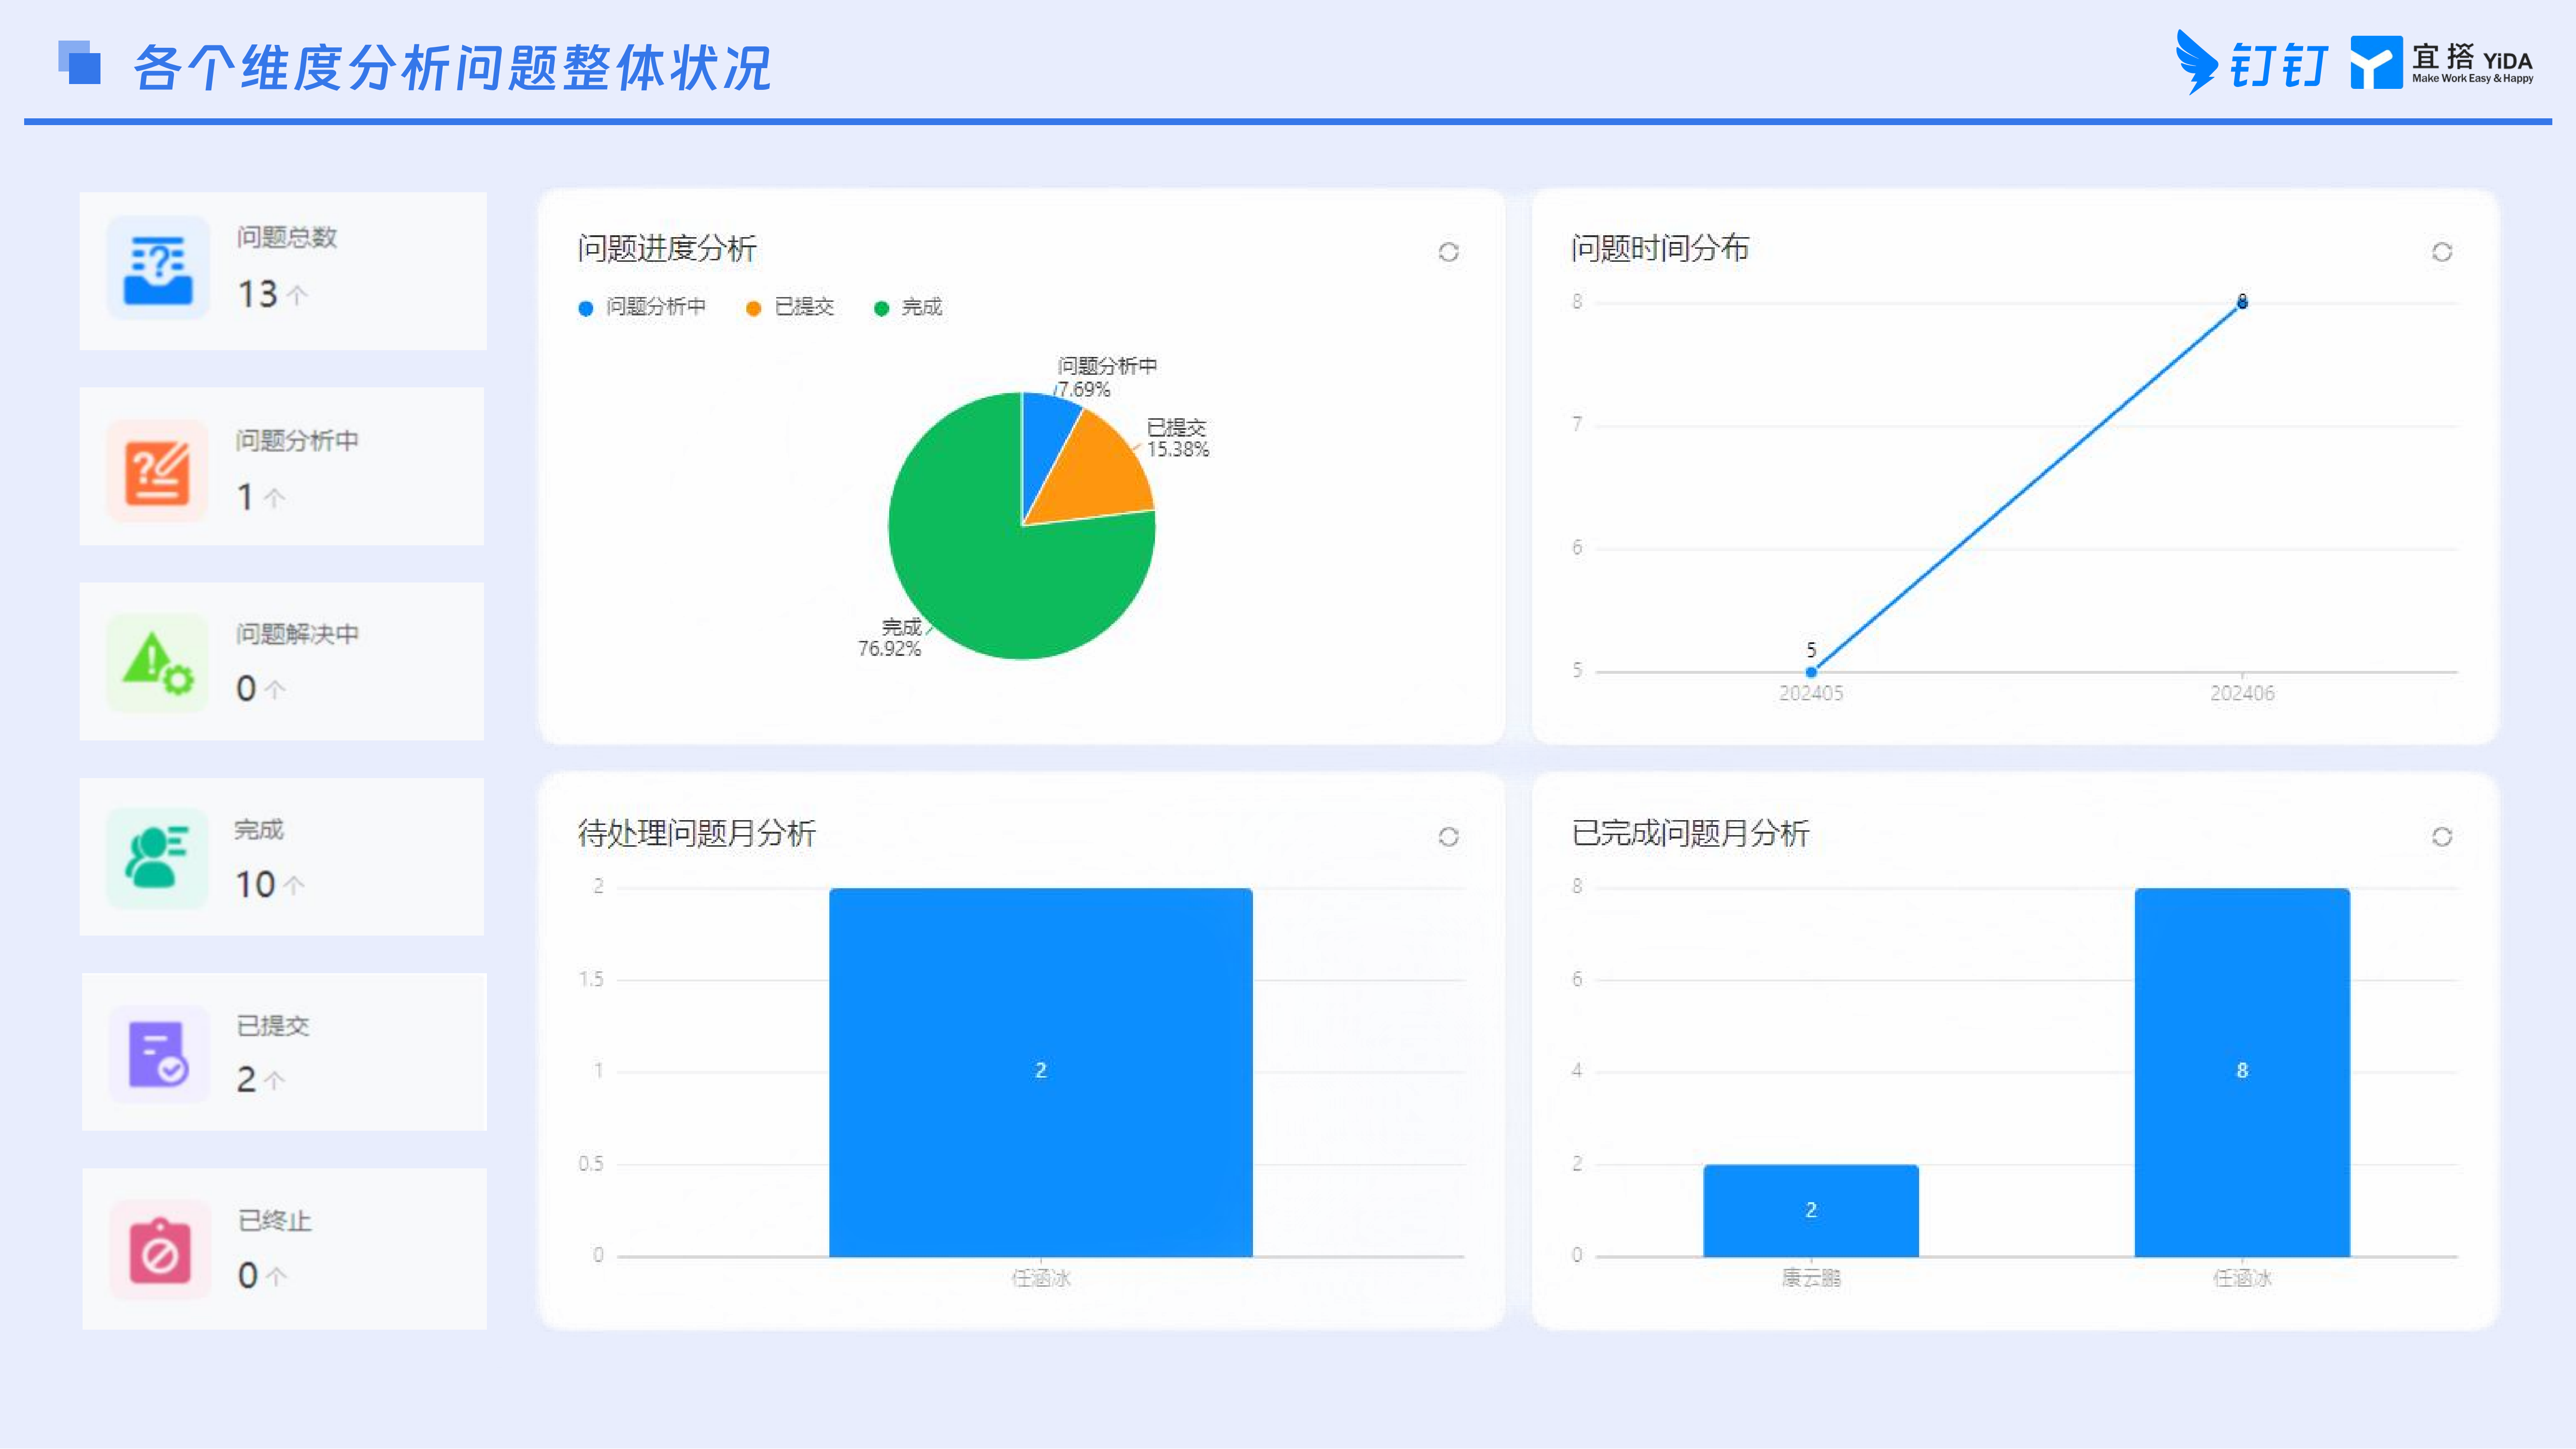Toggle 已提交 legend item in pie chart
Screen dimensions: 2576x1449
coord(790,307)
